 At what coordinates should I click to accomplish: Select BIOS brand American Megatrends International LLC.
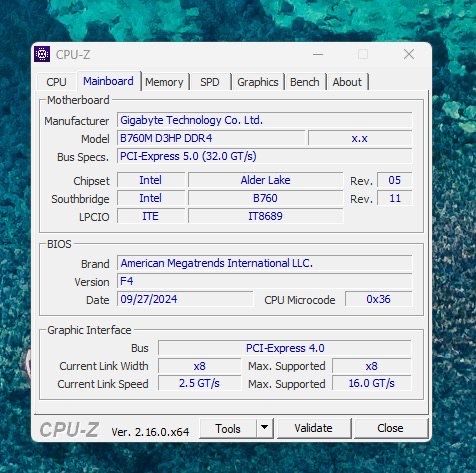264,263
